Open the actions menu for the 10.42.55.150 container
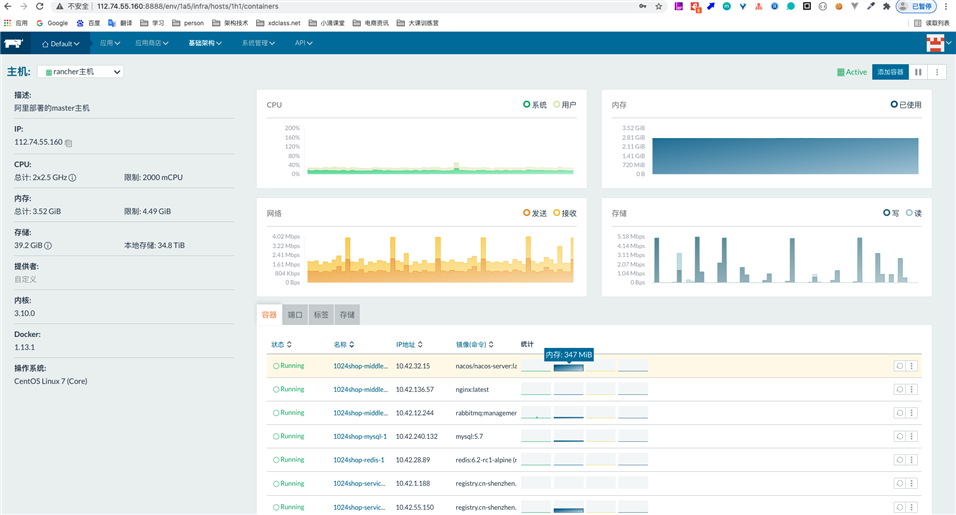This screenshot has width=956, height=515. coord(912,507)
